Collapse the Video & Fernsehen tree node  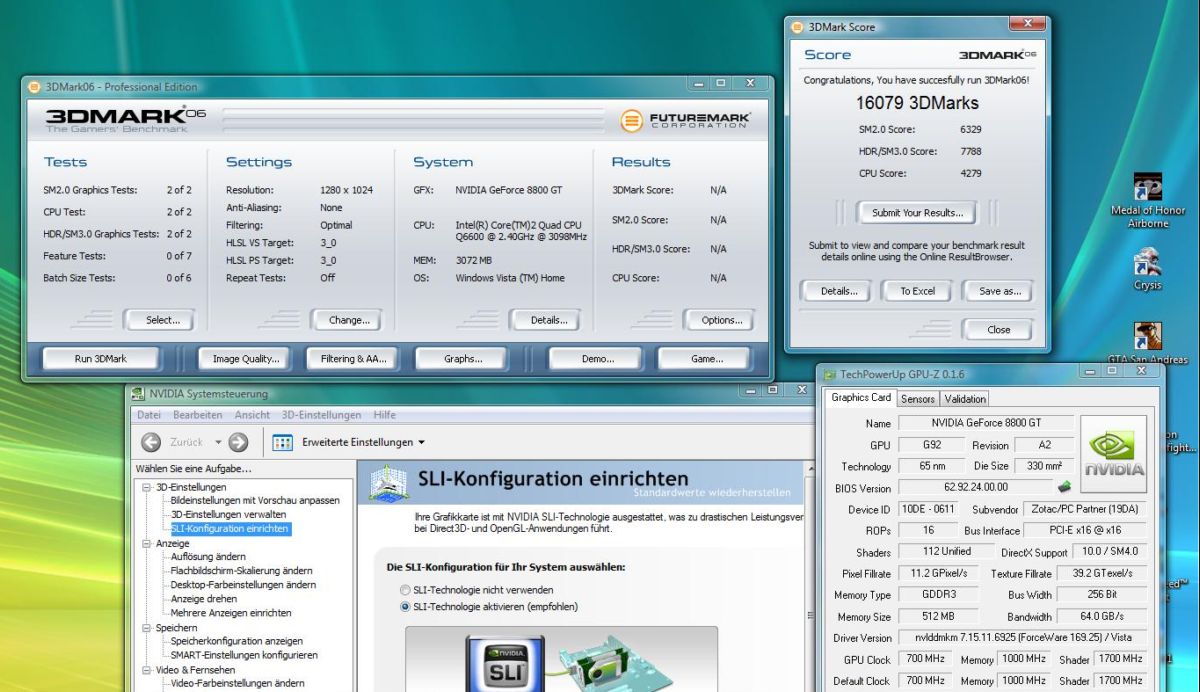(x=146, y=670)
